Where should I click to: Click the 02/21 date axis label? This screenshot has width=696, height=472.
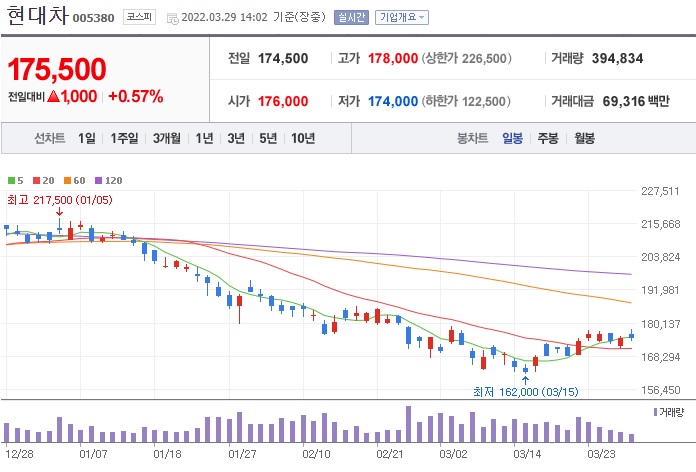(x=390, y=454)
